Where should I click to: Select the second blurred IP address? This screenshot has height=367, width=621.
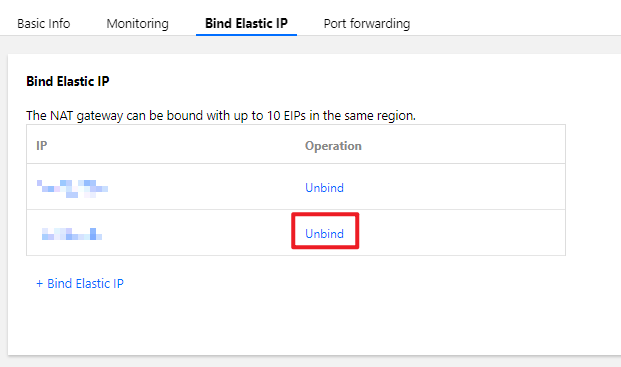click(72, 234)
